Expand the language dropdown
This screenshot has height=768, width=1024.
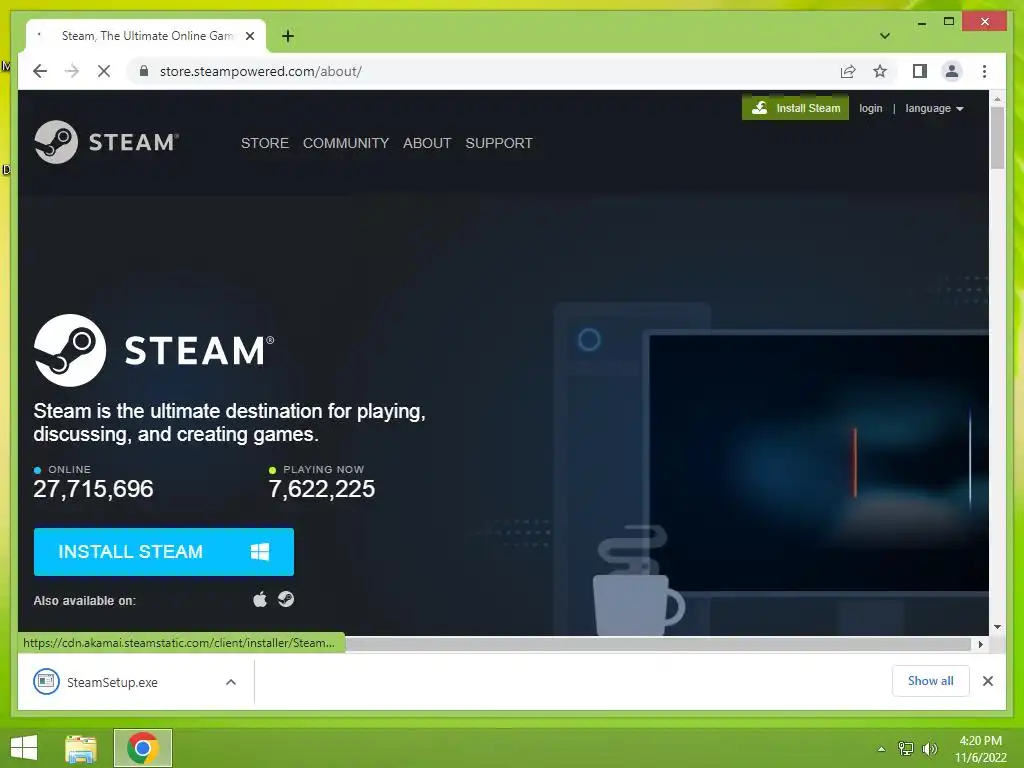(934, 108)
